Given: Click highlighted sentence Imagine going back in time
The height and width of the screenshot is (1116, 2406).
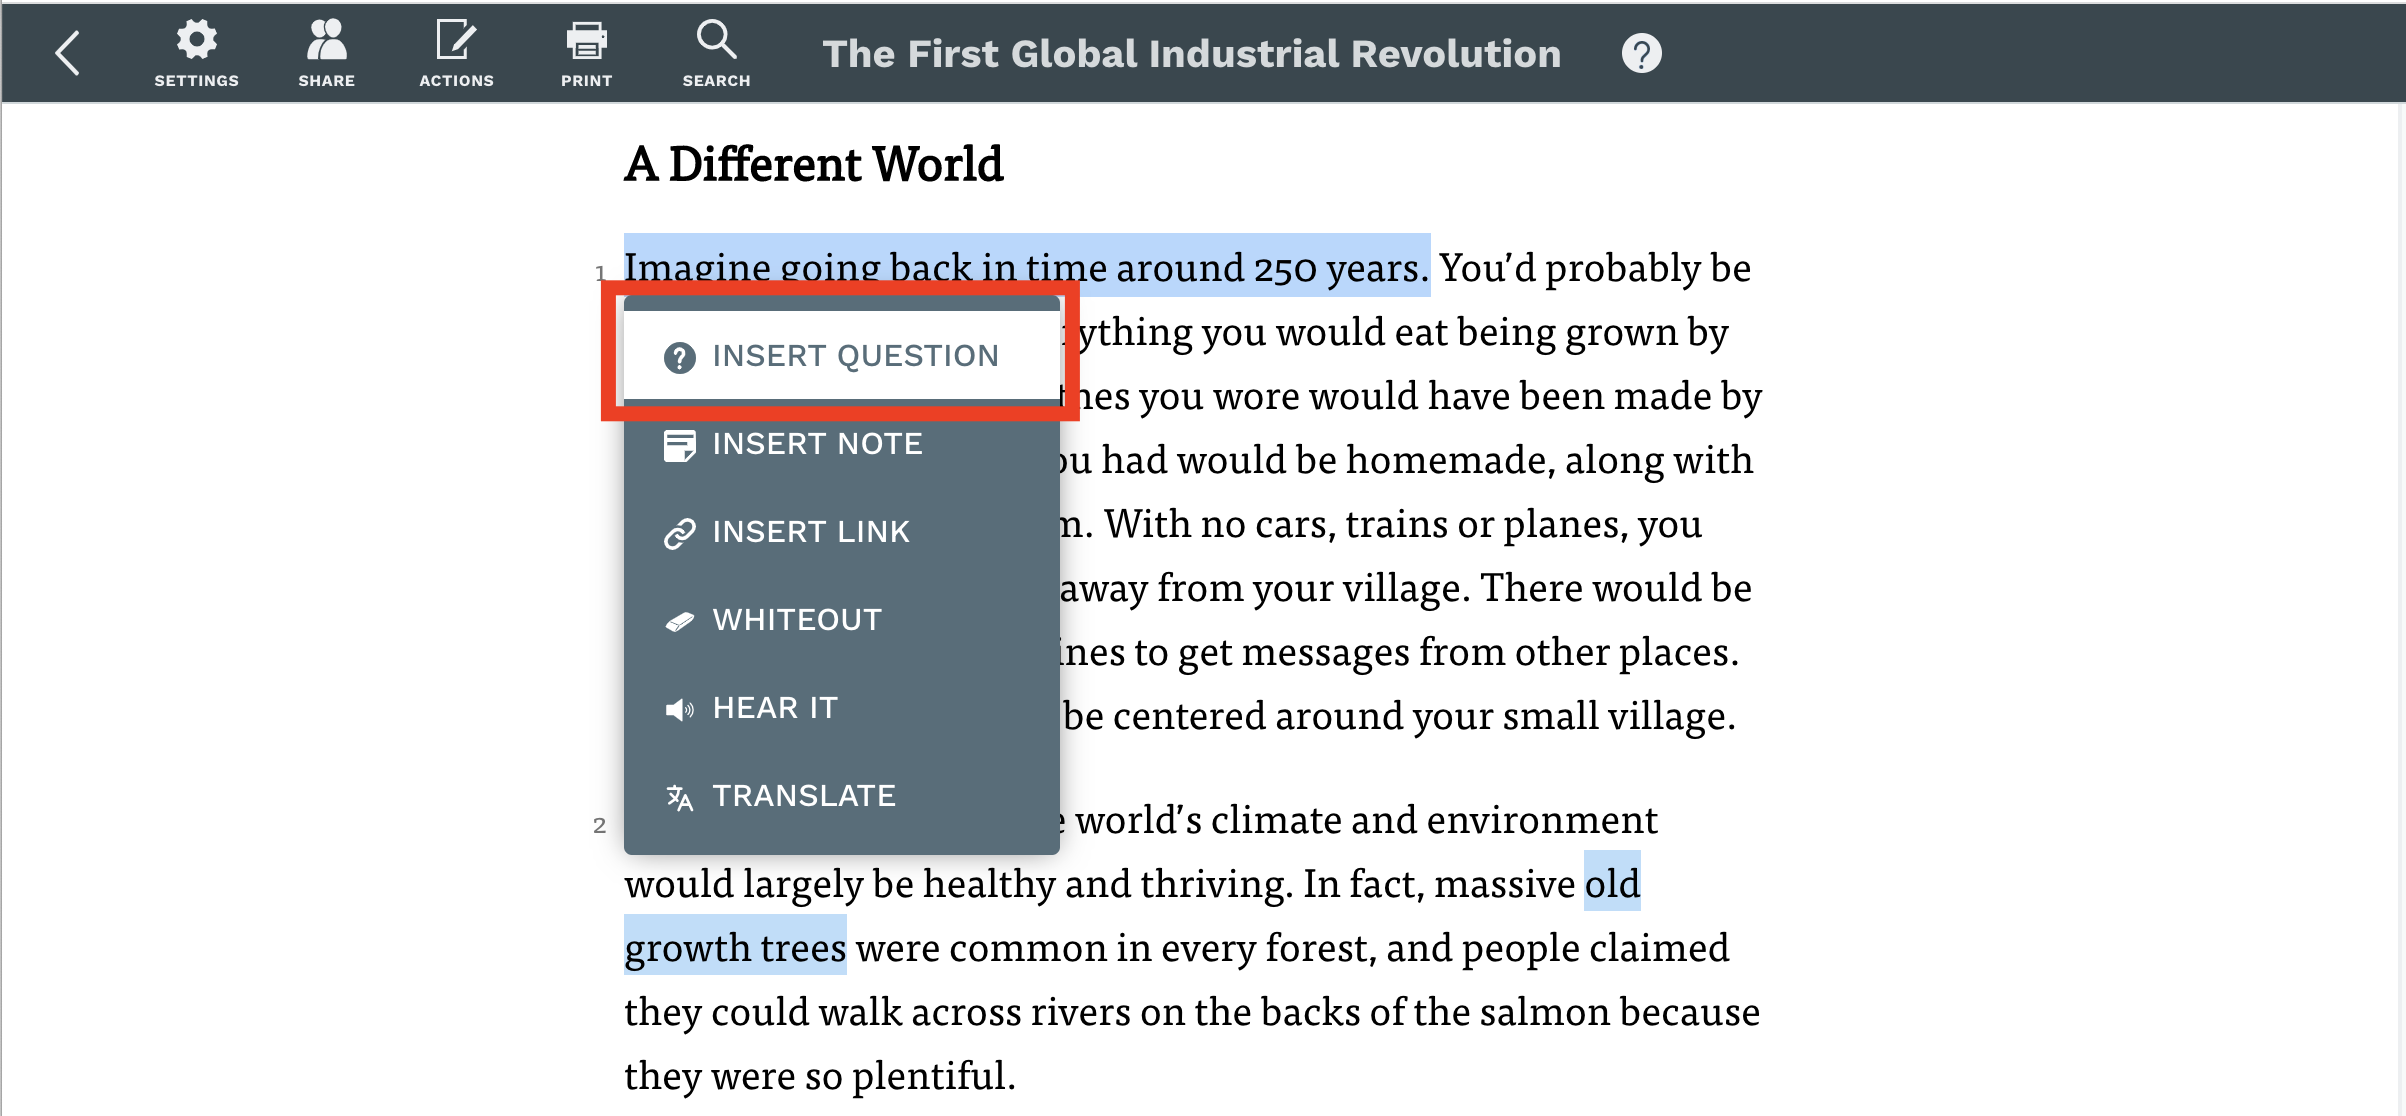Looking at the screenshot, I should pyautogui.click(x=1027, y=266).
